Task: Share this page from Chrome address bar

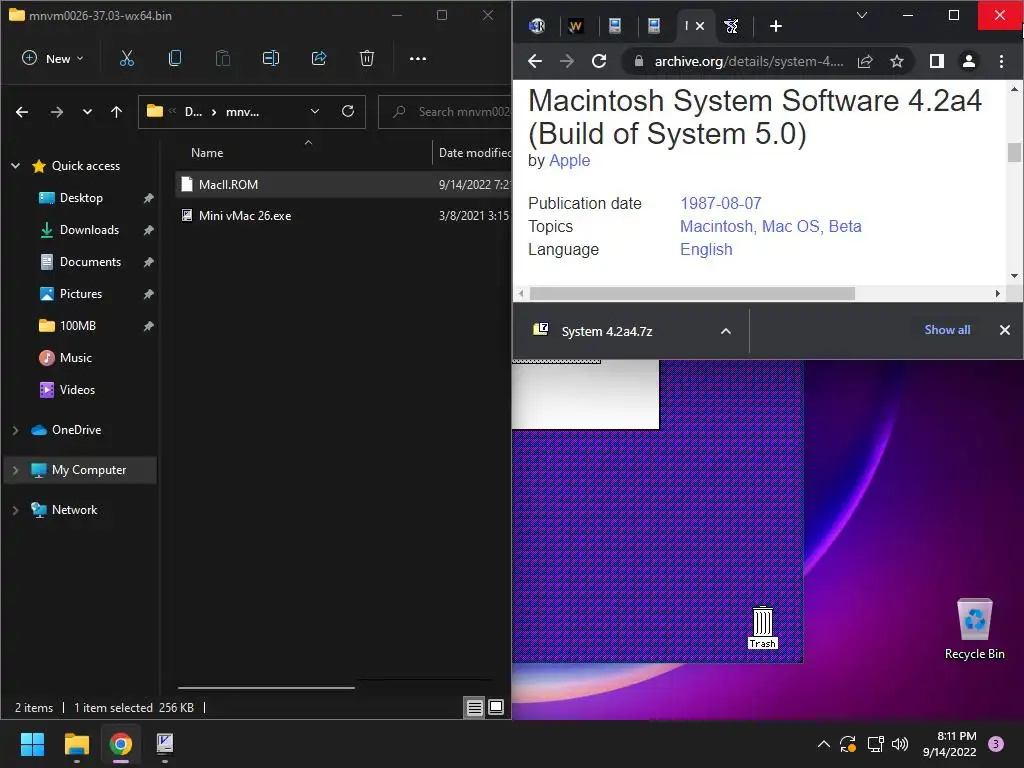Action: [865, 61]
